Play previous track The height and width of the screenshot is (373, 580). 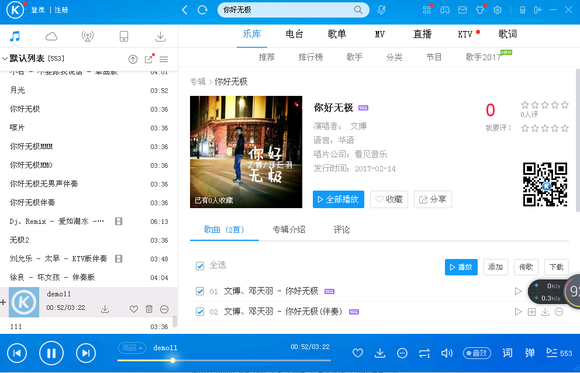coord(17,353)
